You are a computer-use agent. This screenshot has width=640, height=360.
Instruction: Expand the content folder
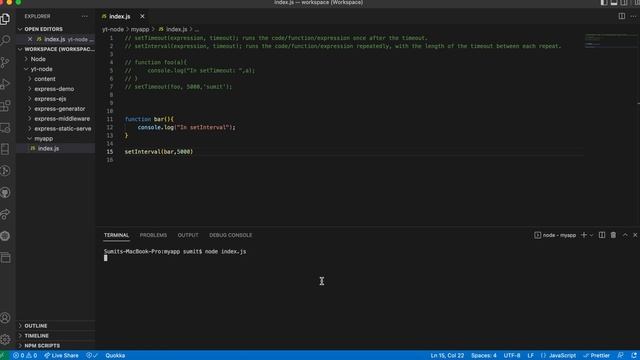pyautogui.click(x=44, y=79)
